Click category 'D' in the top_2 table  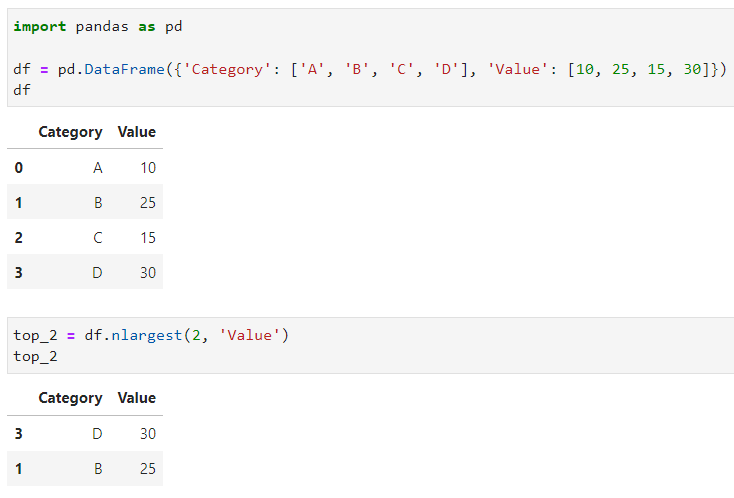click(x=97, y=434)
